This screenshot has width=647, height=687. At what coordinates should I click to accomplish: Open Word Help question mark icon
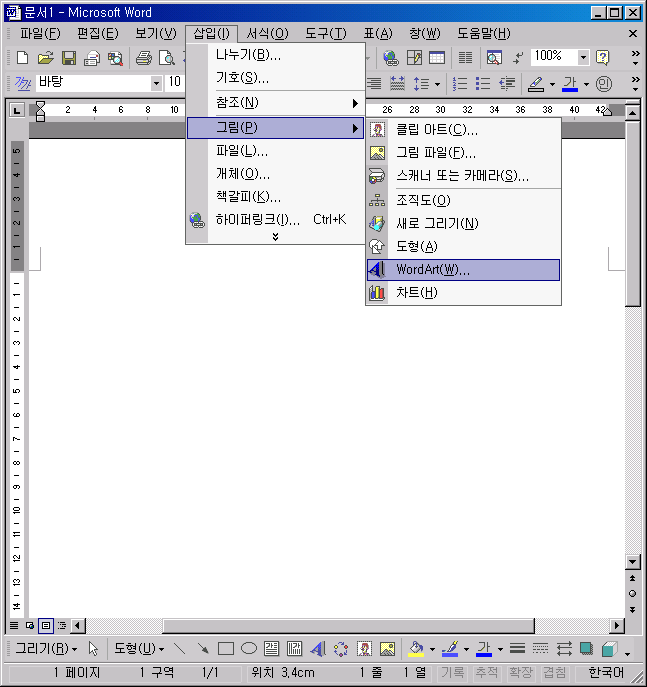[603, 57]
